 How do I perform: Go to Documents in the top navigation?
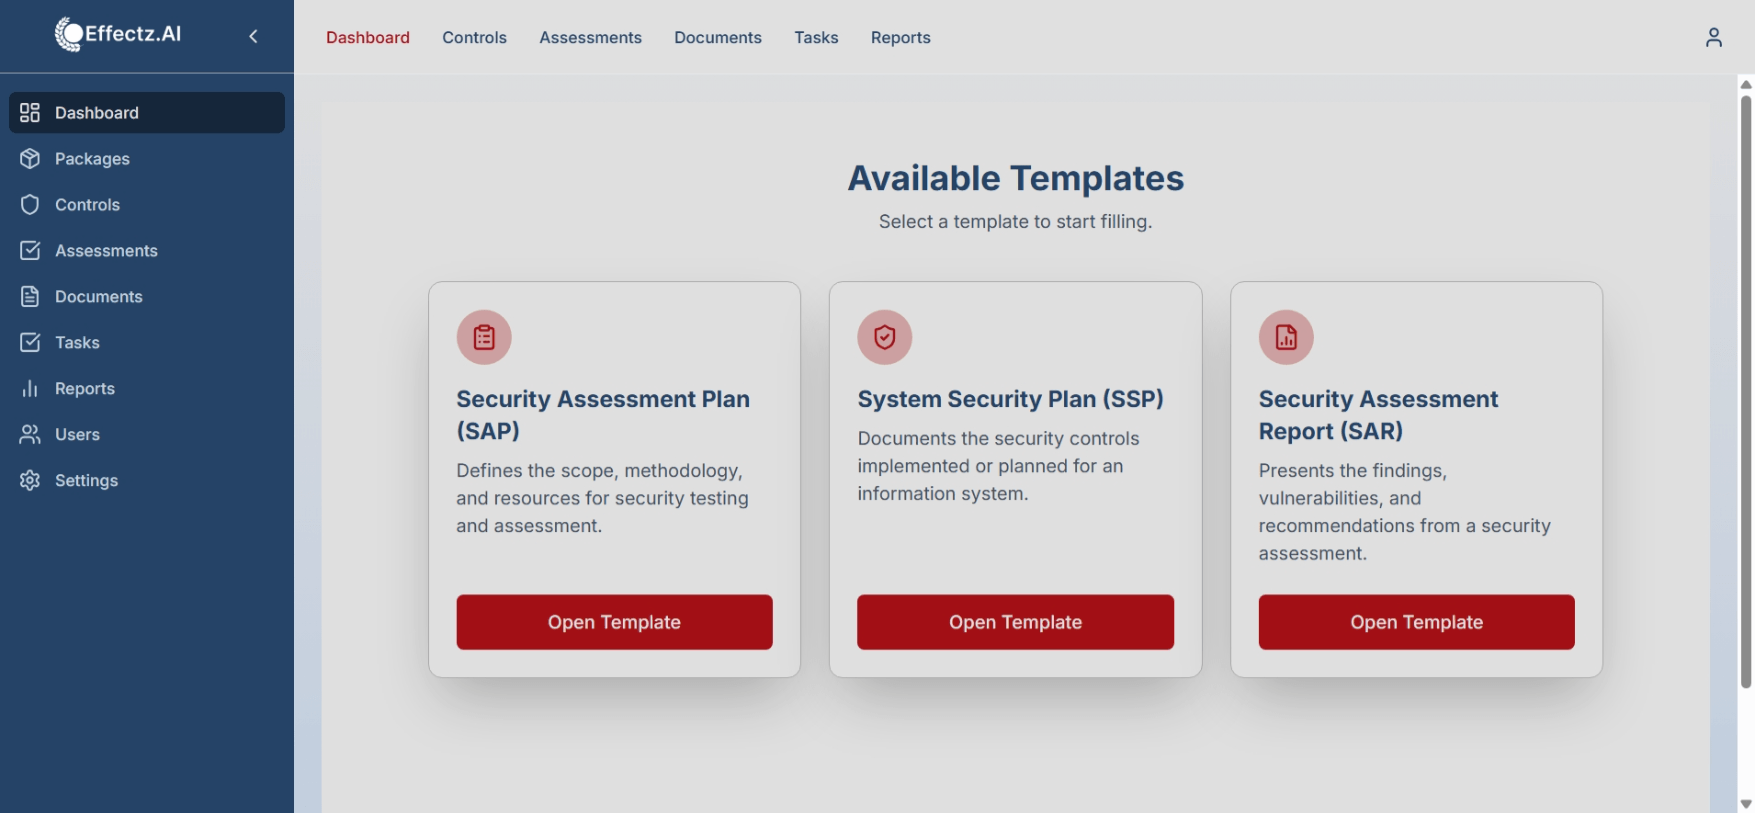717,38
